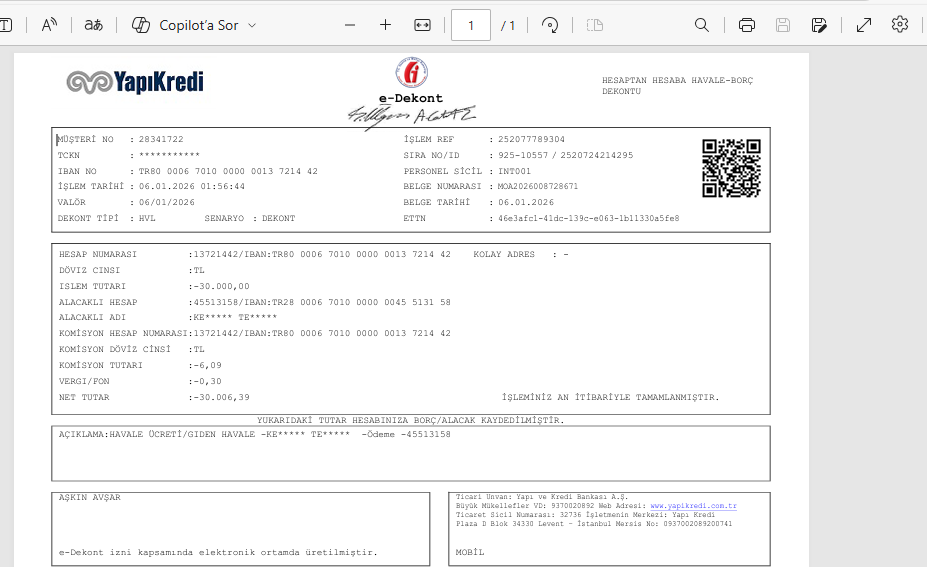Select commission amount -6,09

(208, 365)
